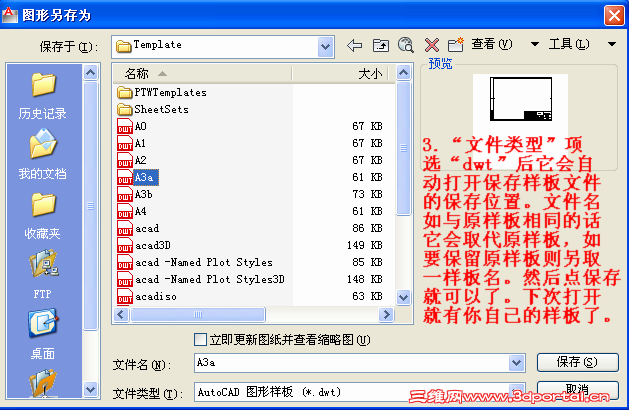Image resolution: width=629 pixels, height=410 pixels.
Task: Click the 取消 button
Action: (578, 388)
